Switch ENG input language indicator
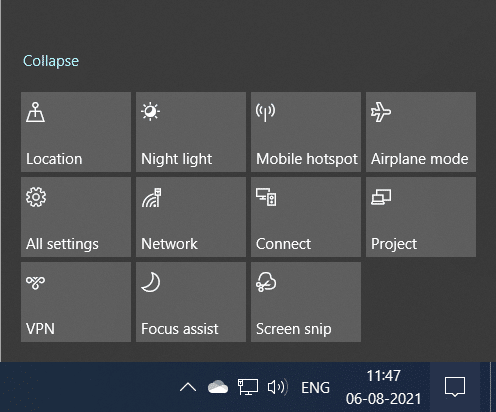This screenshot has width=496, height=412. click(x=315, y=388)
